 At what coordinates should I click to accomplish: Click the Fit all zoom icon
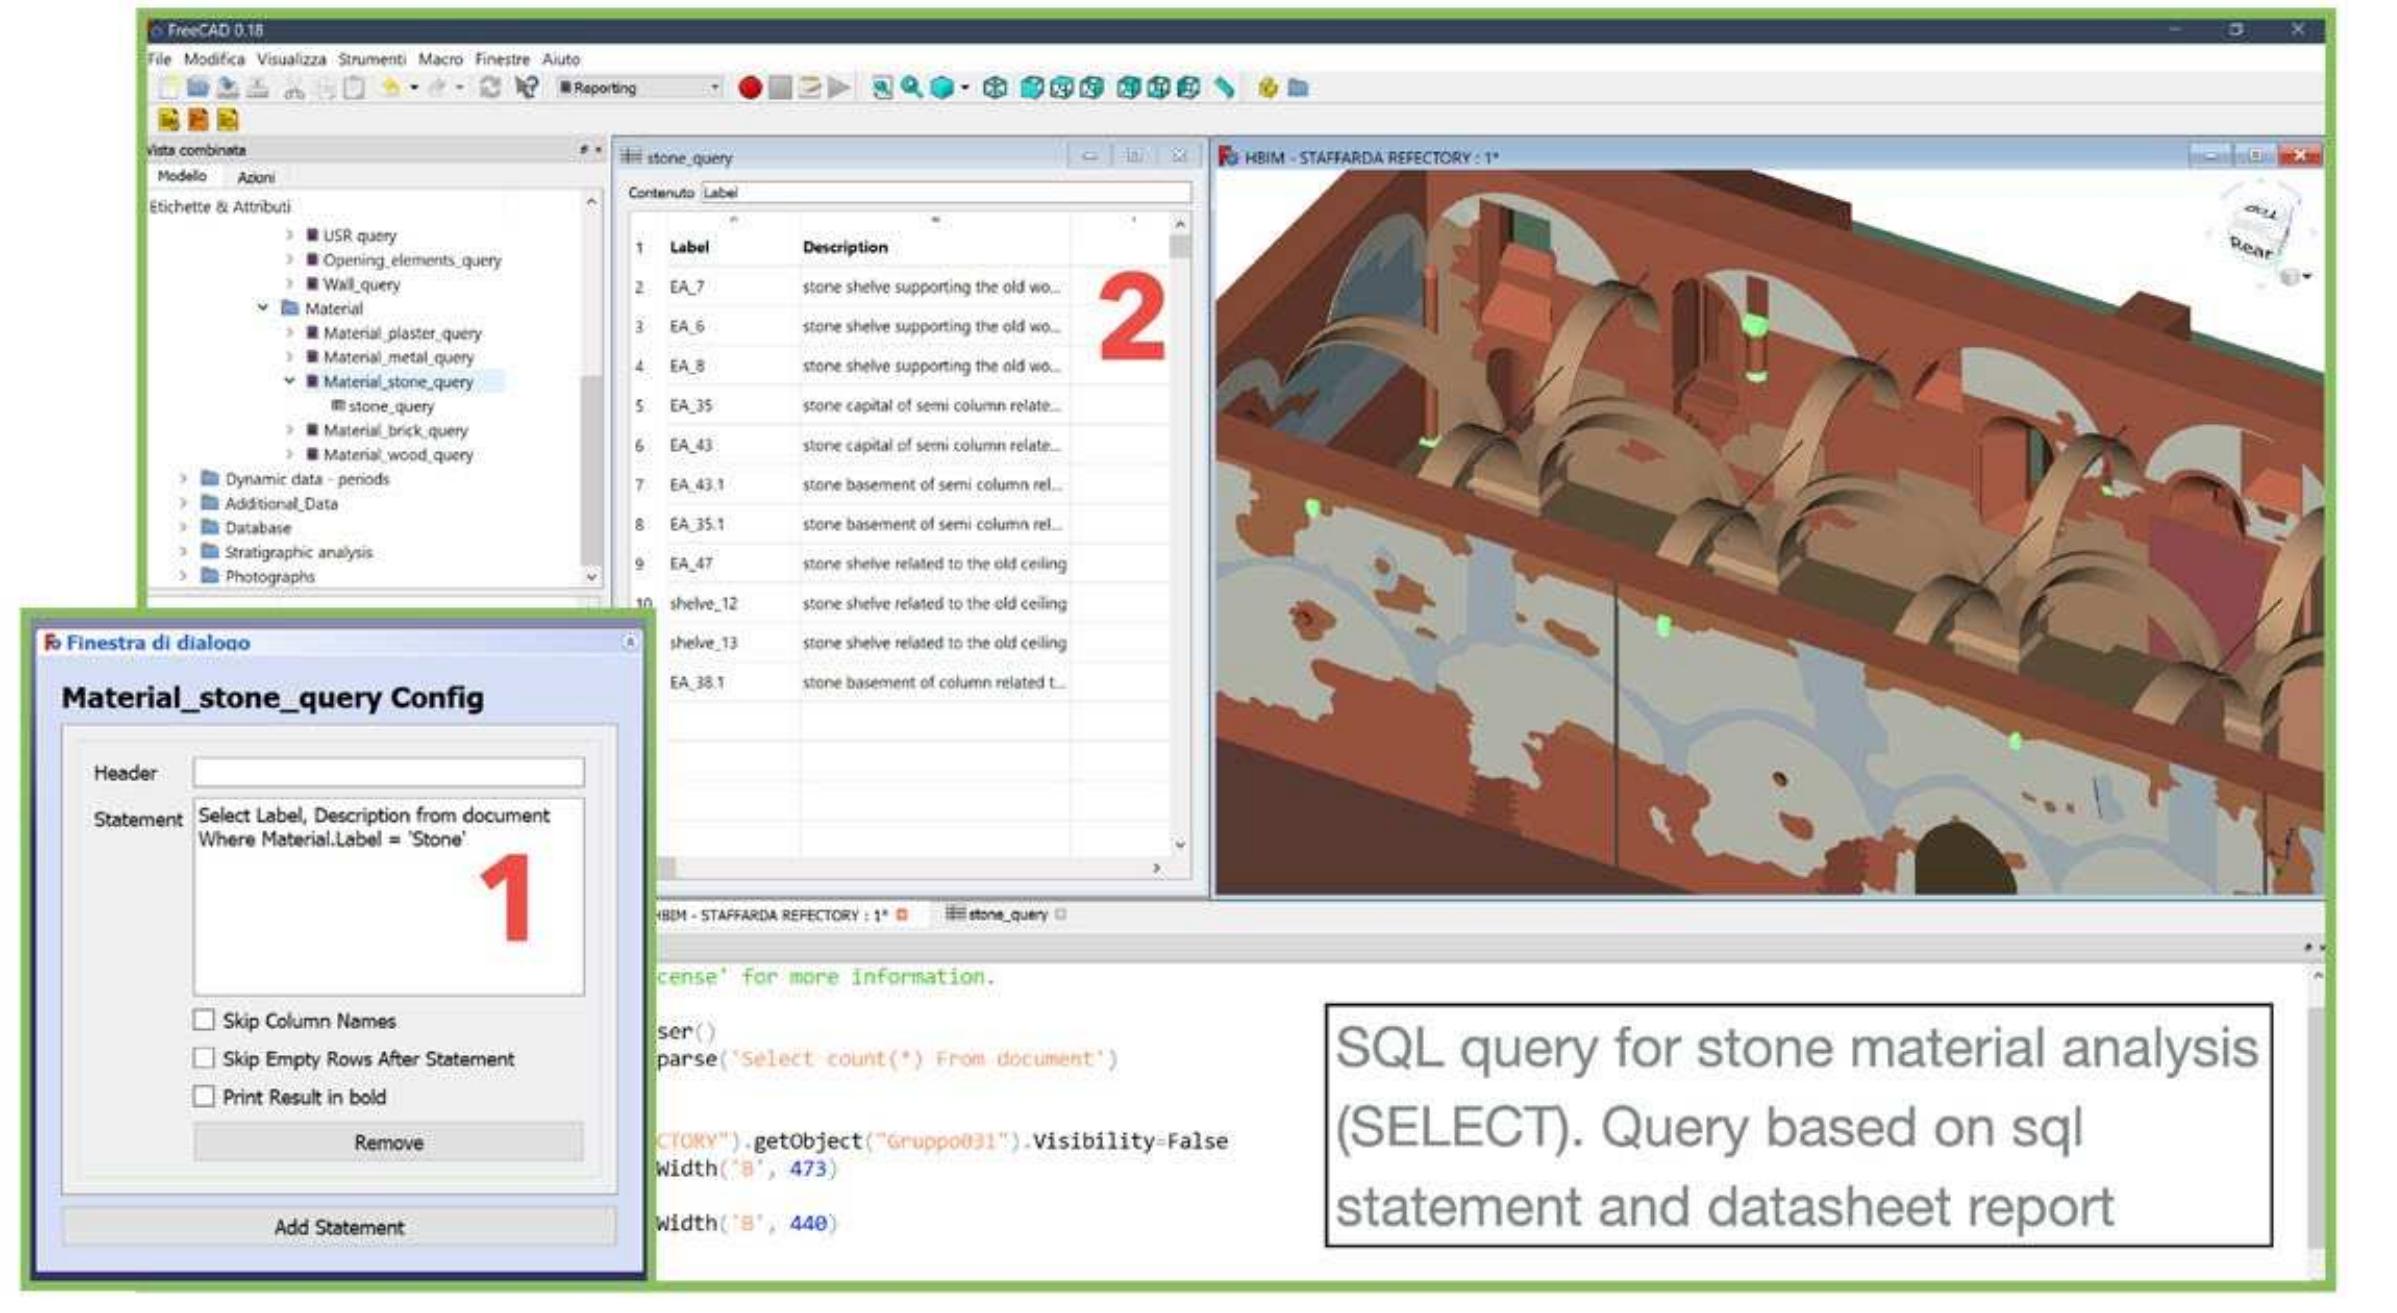click(882, 88)
